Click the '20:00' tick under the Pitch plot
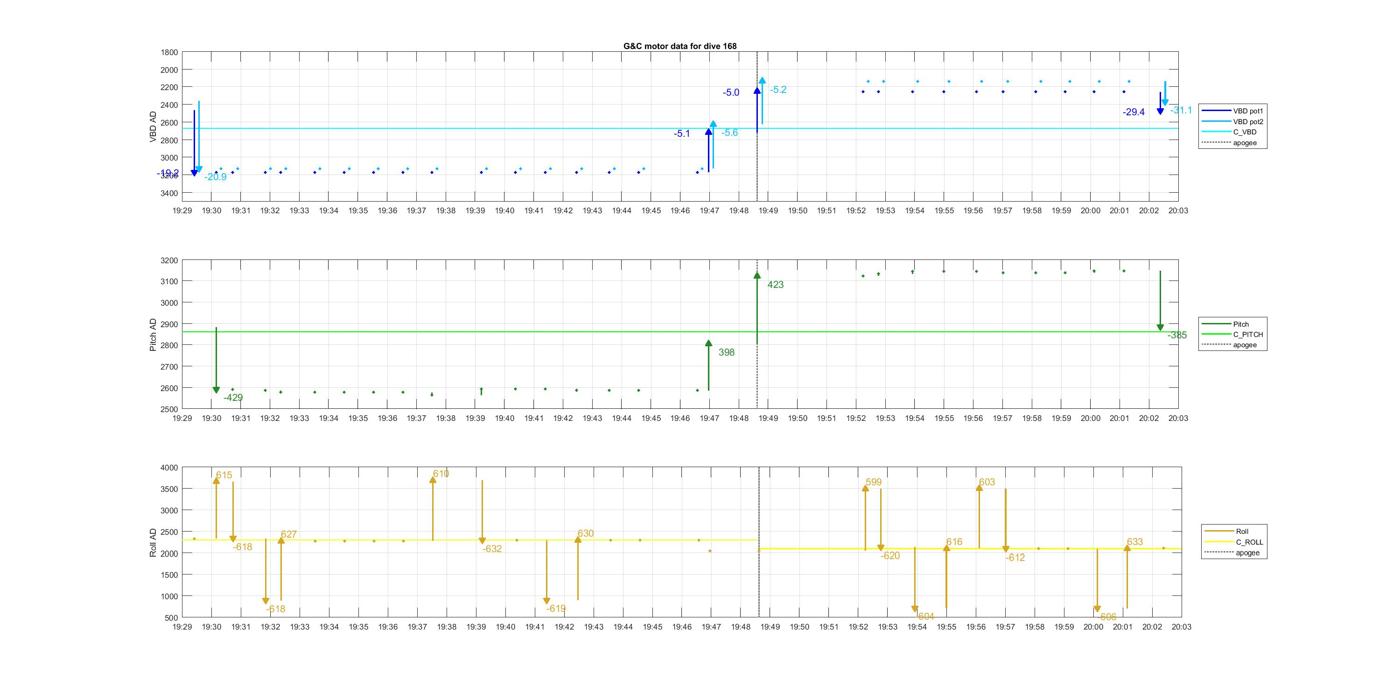 (1091, 419)
